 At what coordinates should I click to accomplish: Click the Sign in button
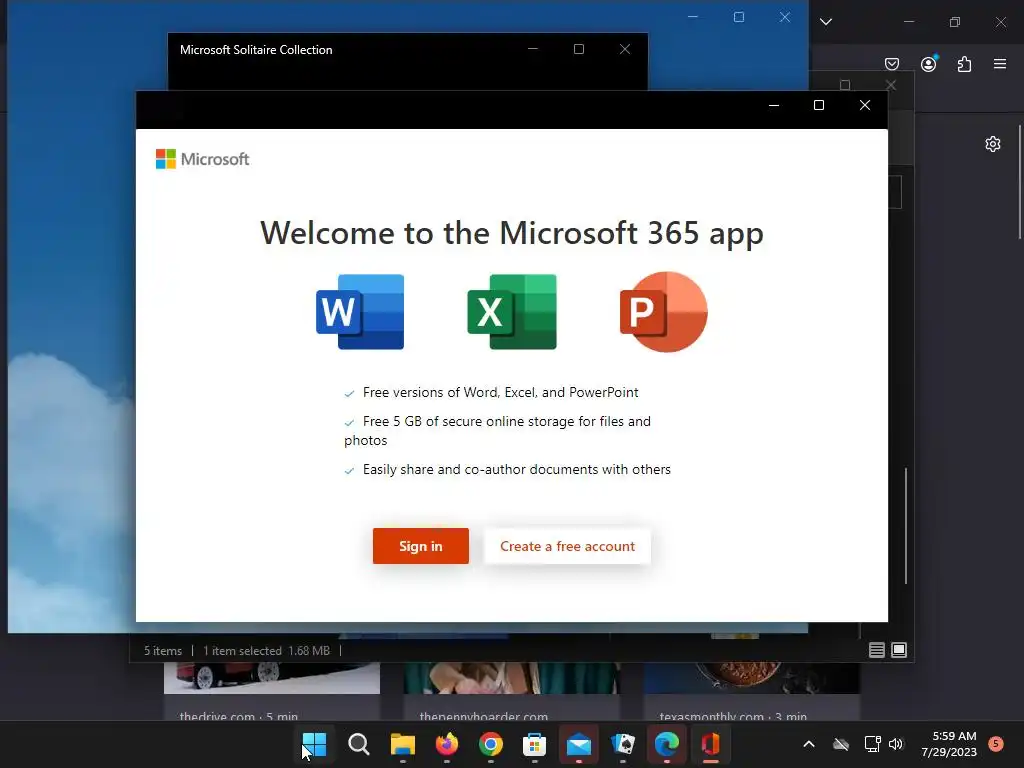421,546
